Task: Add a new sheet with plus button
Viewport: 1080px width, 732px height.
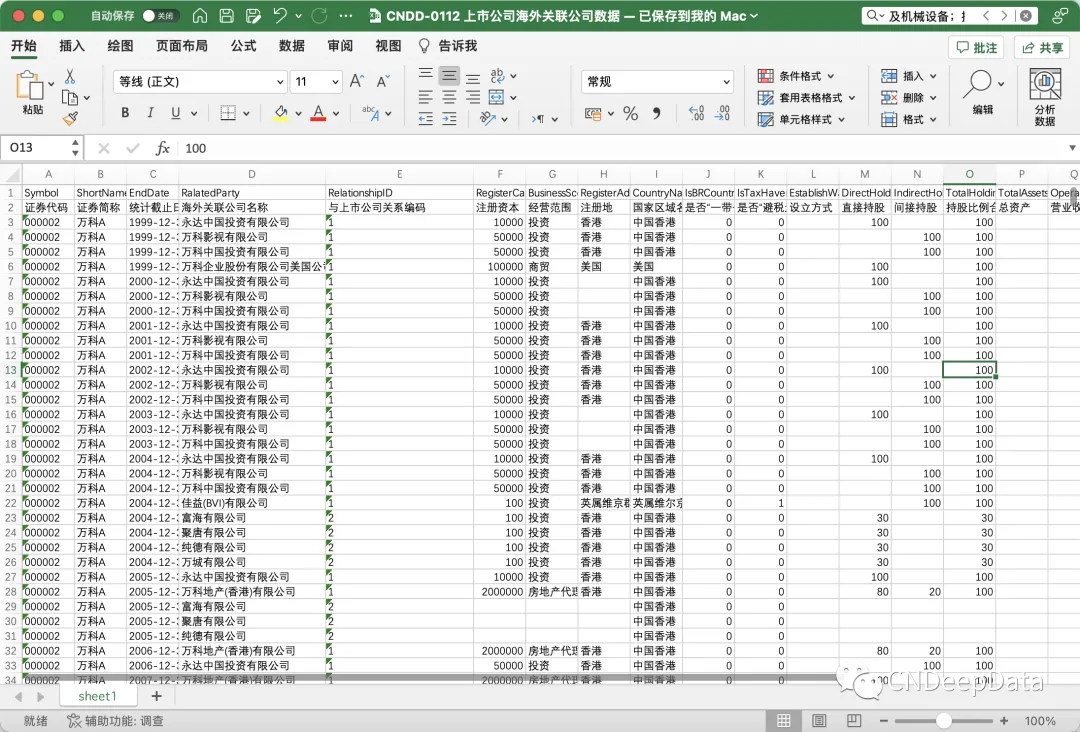Action: click(x=156, y=696)
